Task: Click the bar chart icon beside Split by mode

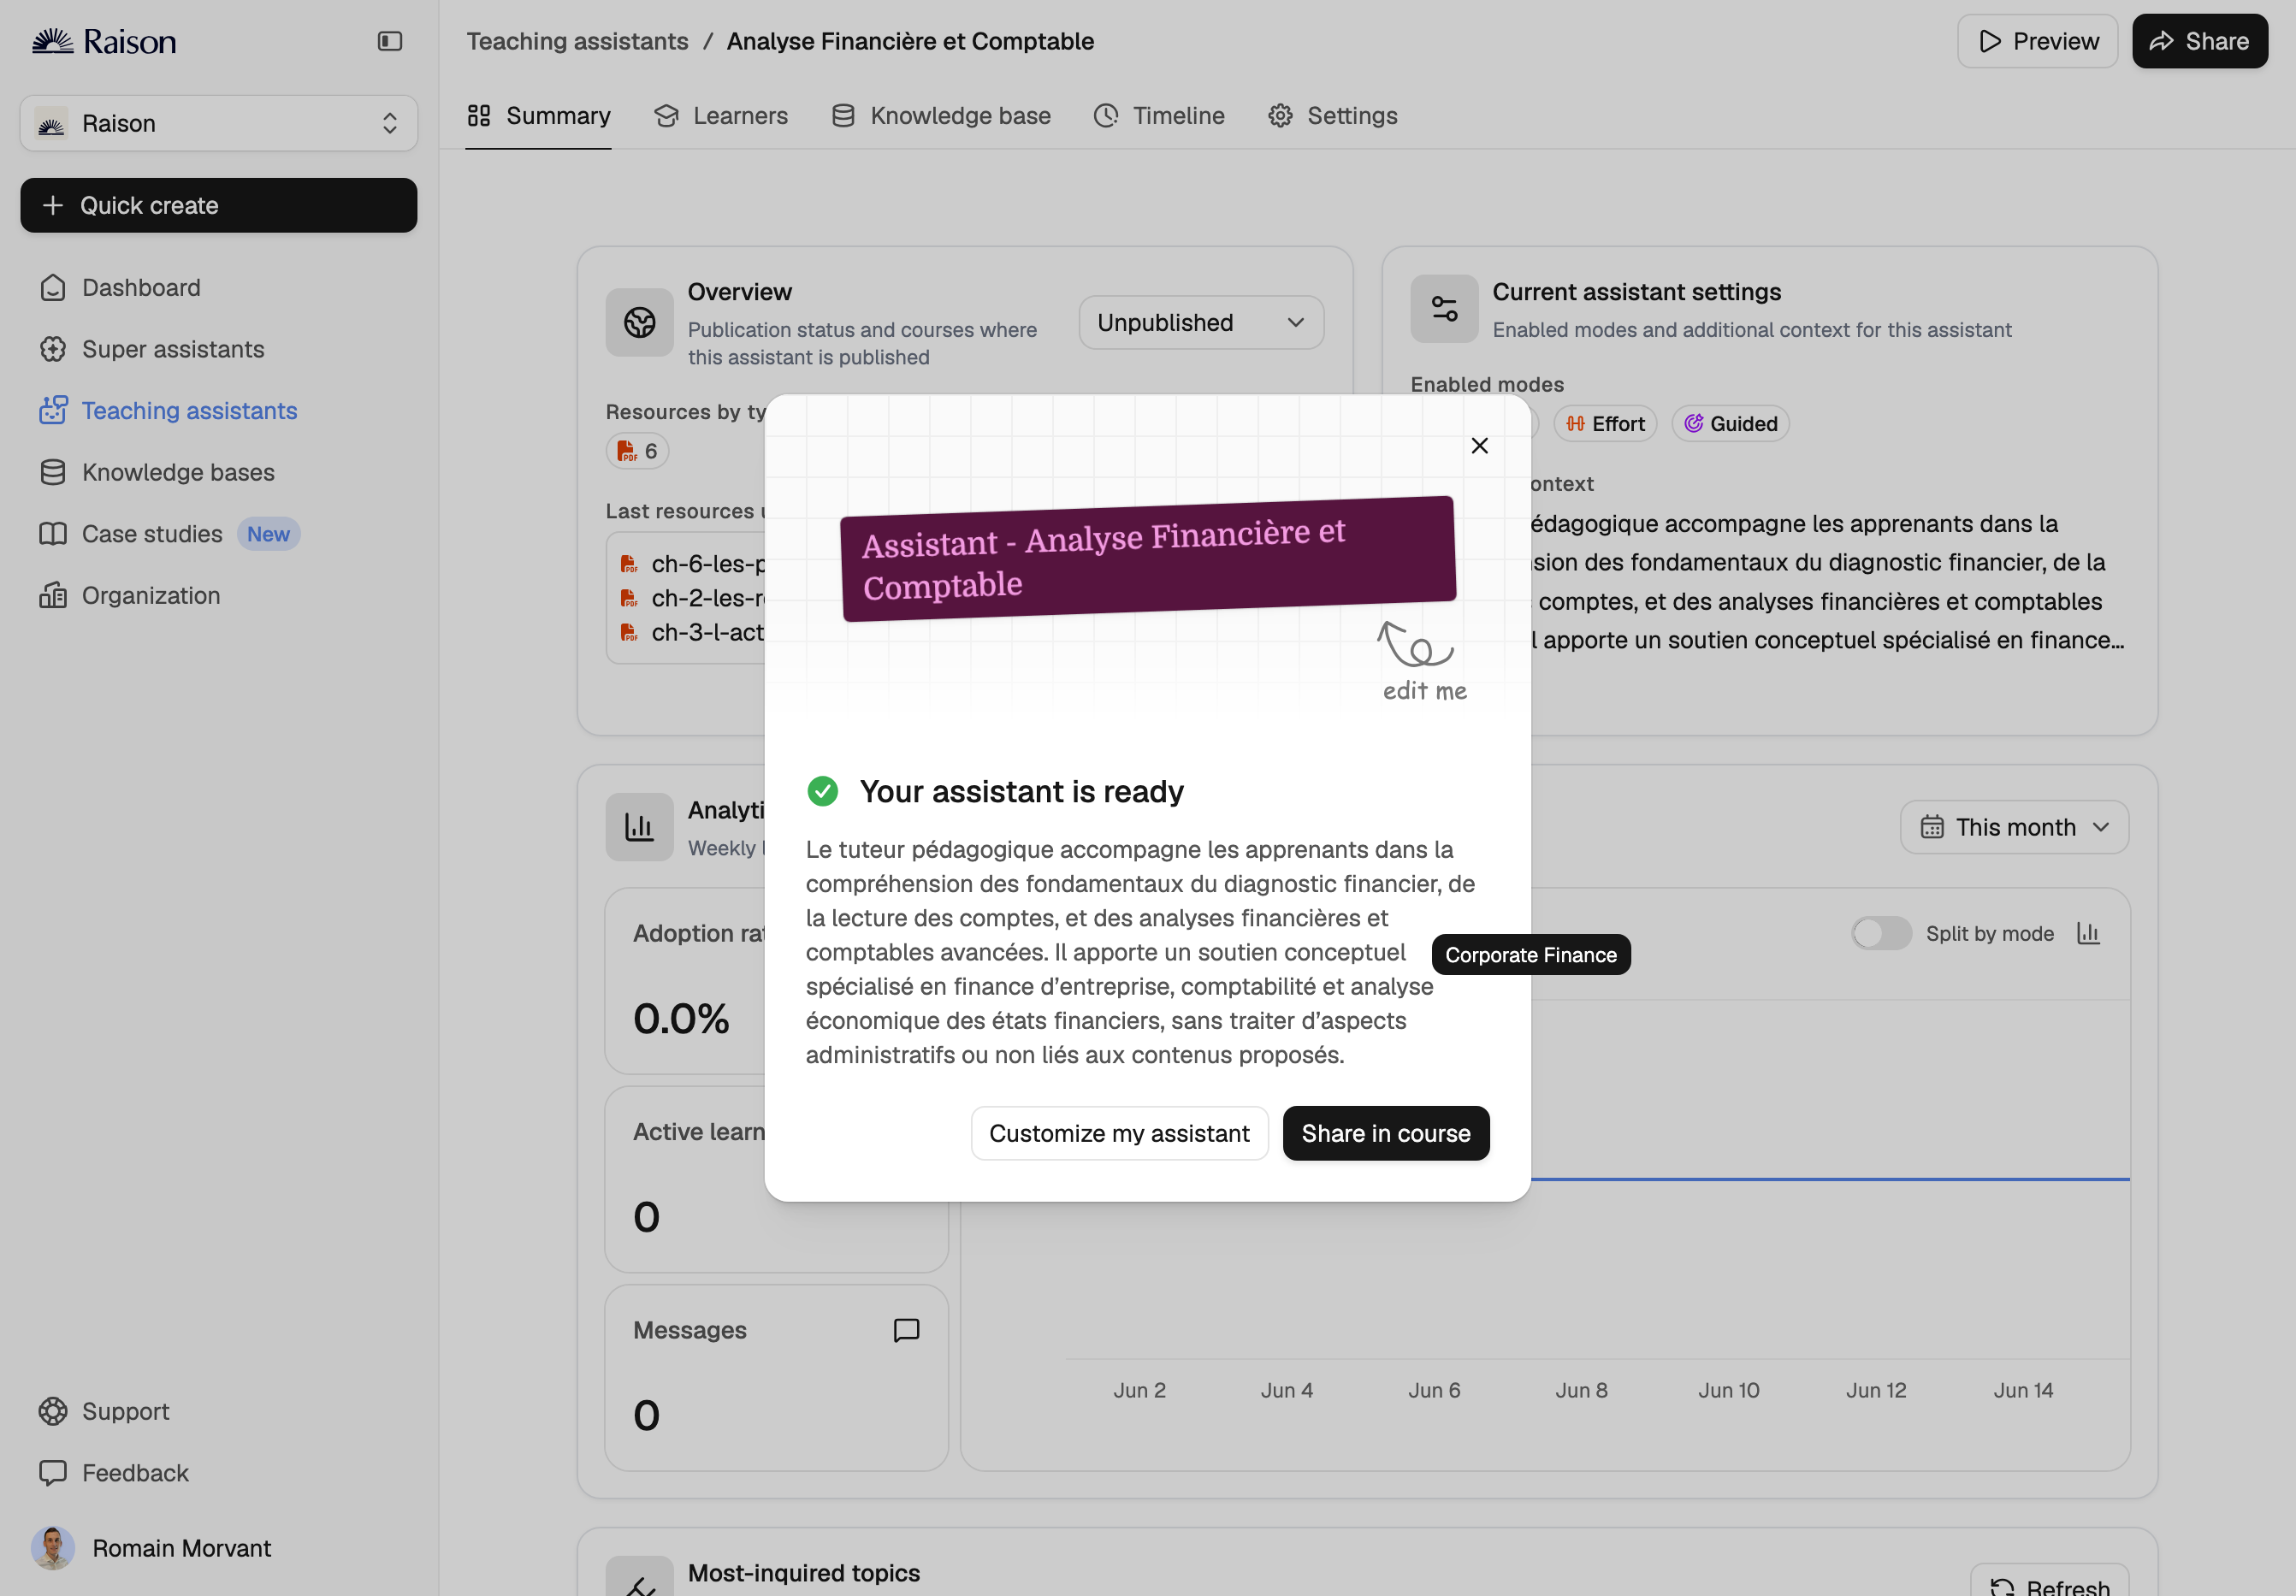Action: [x=2088, y=933]
